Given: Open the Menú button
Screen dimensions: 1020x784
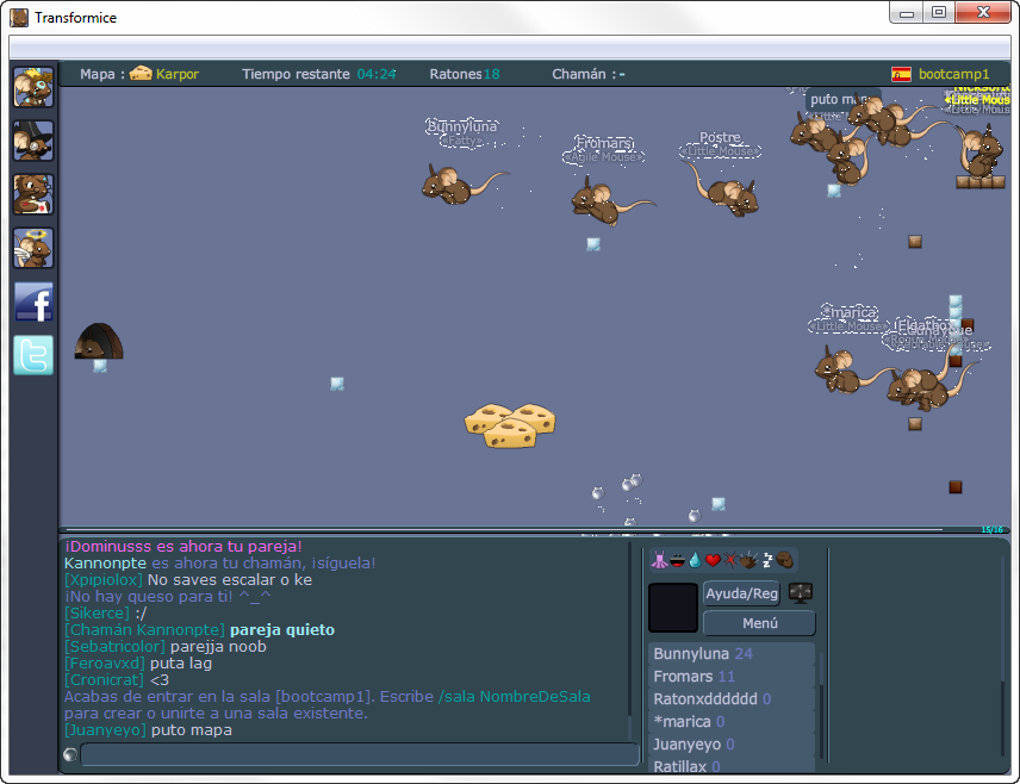Looking at the screenshot, I should (x=759, y=623).
